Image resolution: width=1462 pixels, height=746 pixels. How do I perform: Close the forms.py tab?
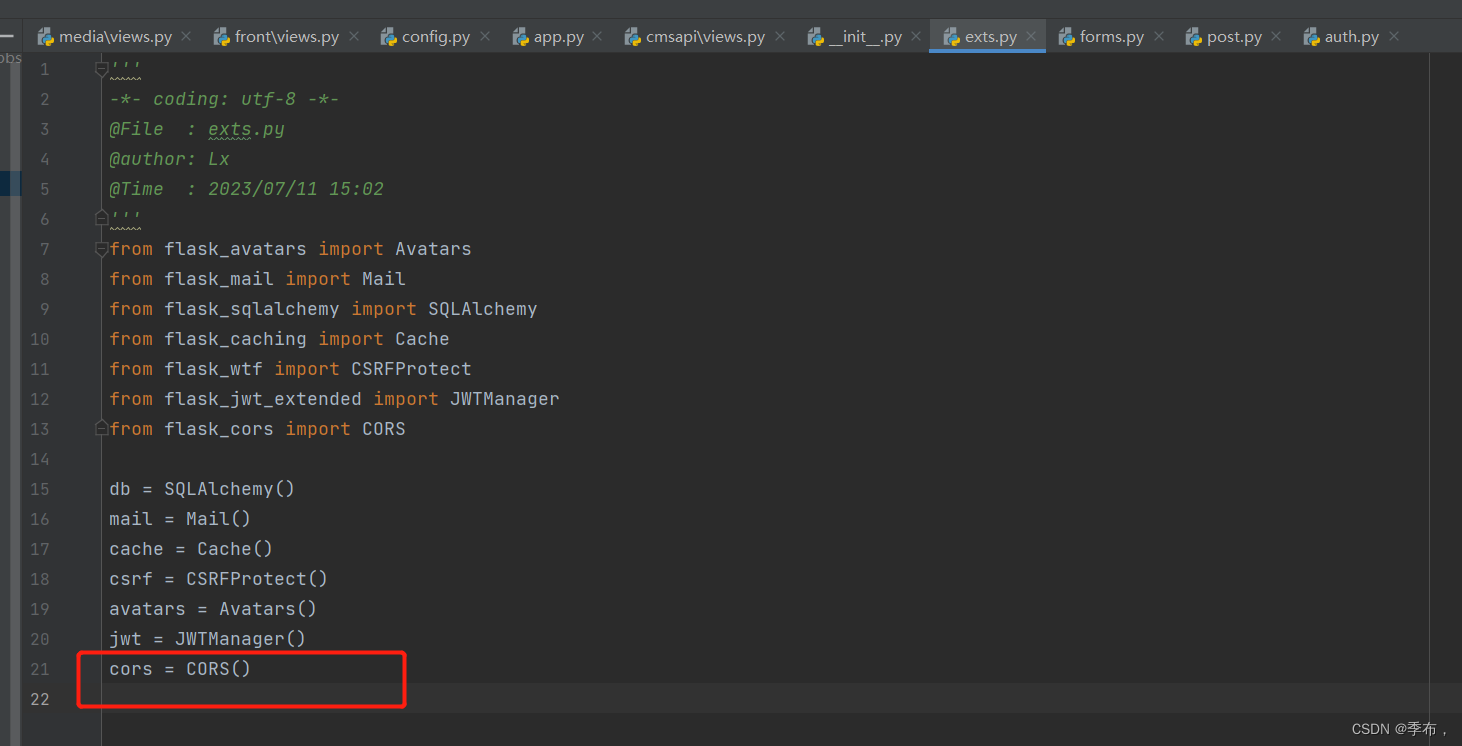tap(1158, 36)
